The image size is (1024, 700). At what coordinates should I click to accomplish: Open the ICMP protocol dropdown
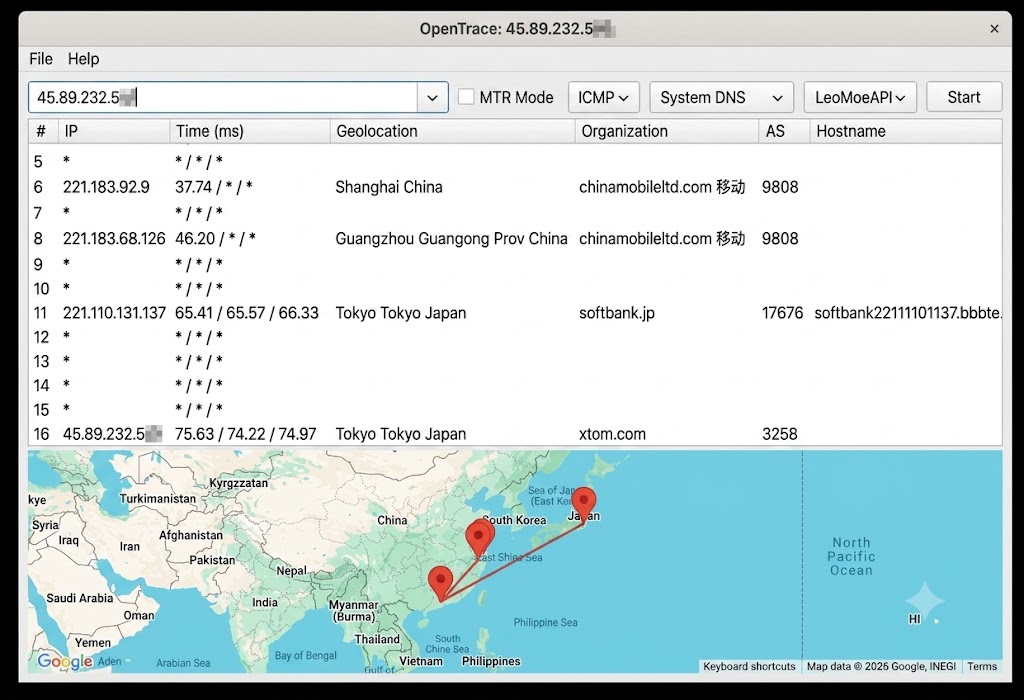(603, 97)
